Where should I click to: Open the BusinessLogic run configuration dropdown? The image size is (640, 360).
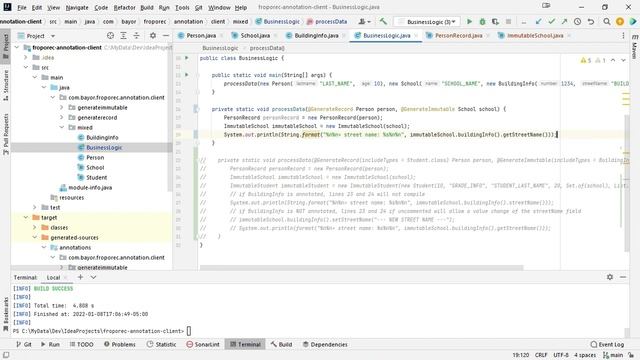(x=427, y=22)
